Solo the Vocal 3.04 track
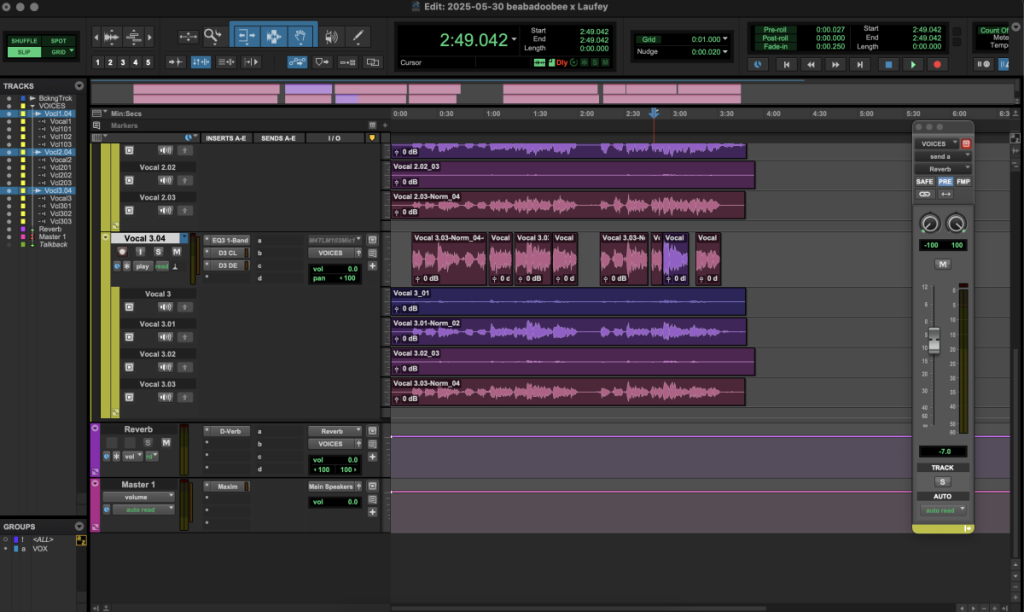Image resolution: width=1024 pixels, height=612 pixels. tap(158, 252)
